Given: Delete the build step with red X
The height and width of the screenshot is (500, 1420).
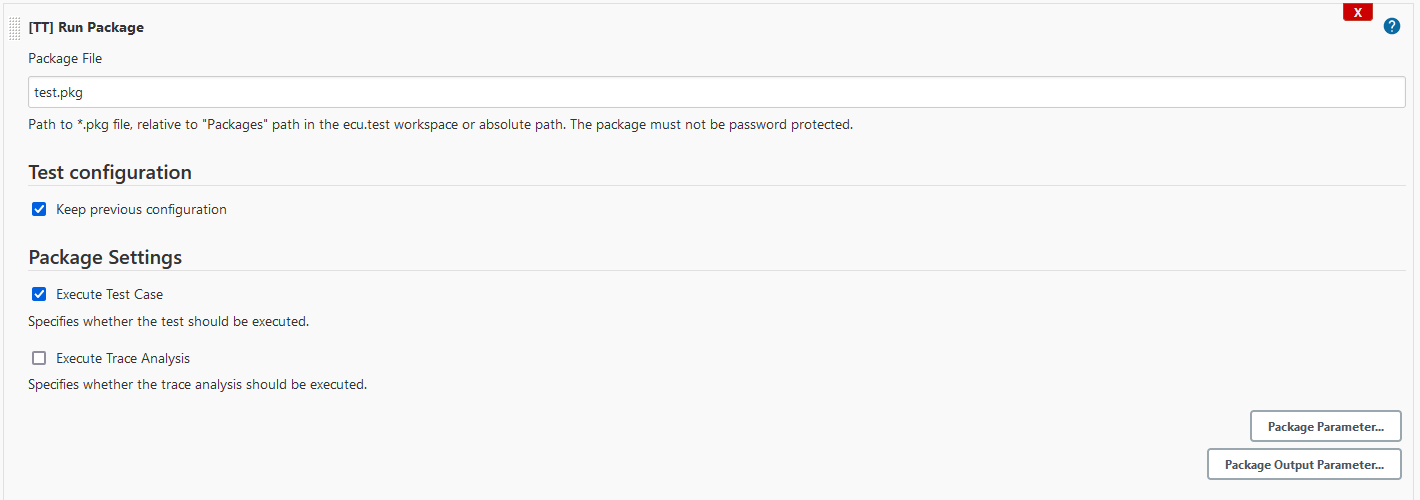Looking at the screenshot, I should click(1357, 12).
